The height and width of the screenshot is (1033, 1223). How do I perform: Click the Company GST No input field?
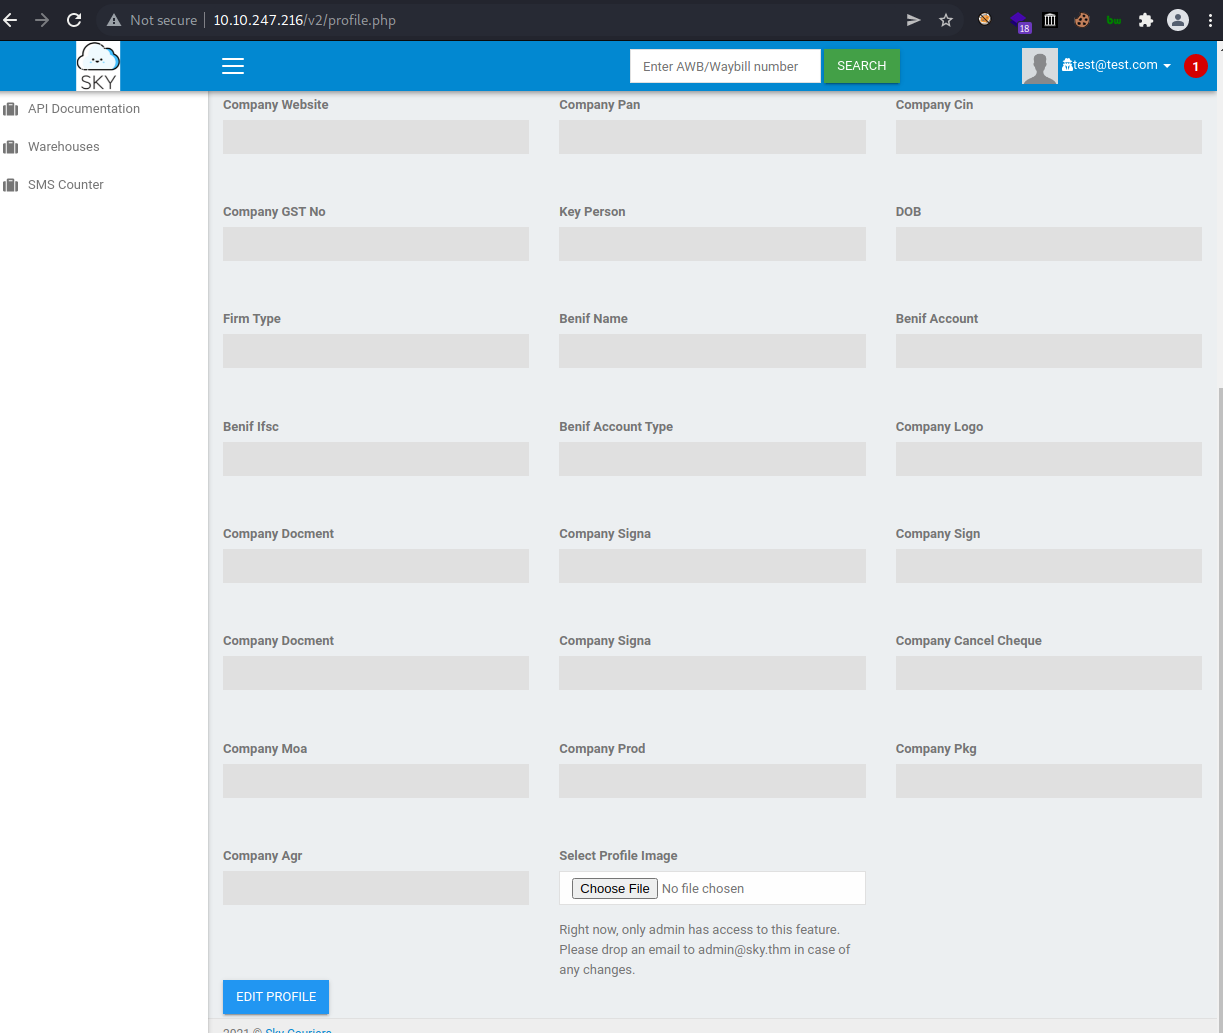pos(376,244)
